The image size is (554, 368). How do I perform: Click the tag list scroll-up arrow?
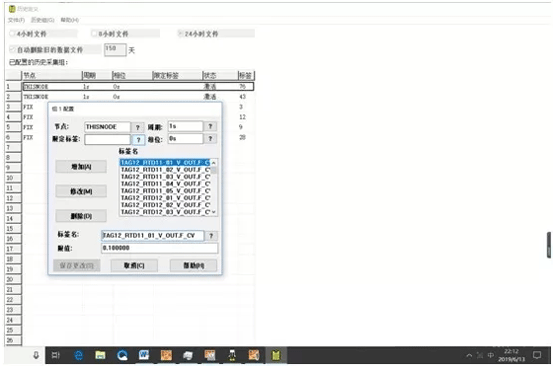point(214,163)
